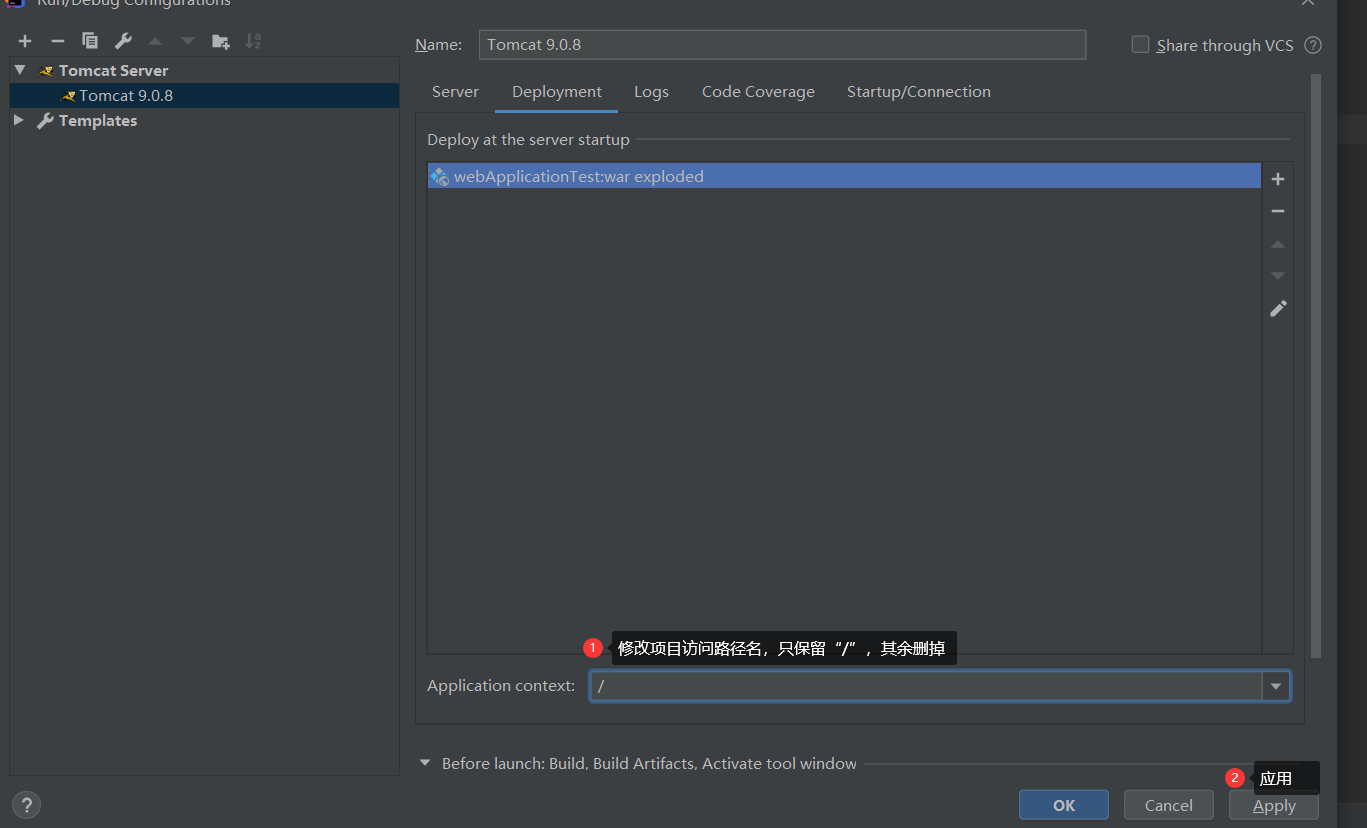The image size is (1367, 828).
Task: Click the Apply button
Action: (x=1274, y=805)
